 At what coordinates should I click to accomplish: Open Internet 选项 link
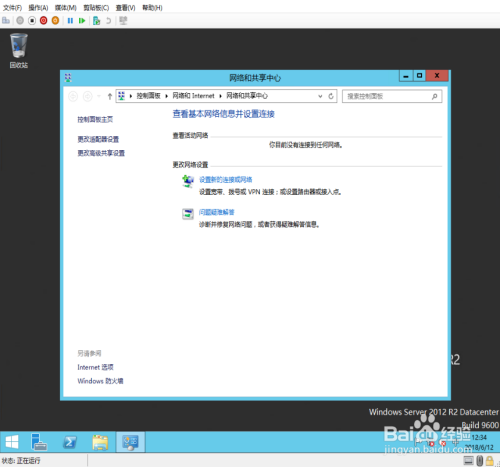coord(96,367)
